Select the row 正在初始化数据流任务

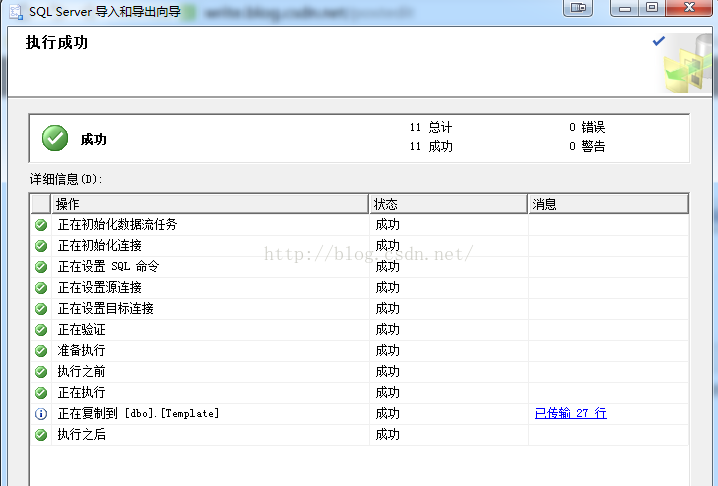359,225
